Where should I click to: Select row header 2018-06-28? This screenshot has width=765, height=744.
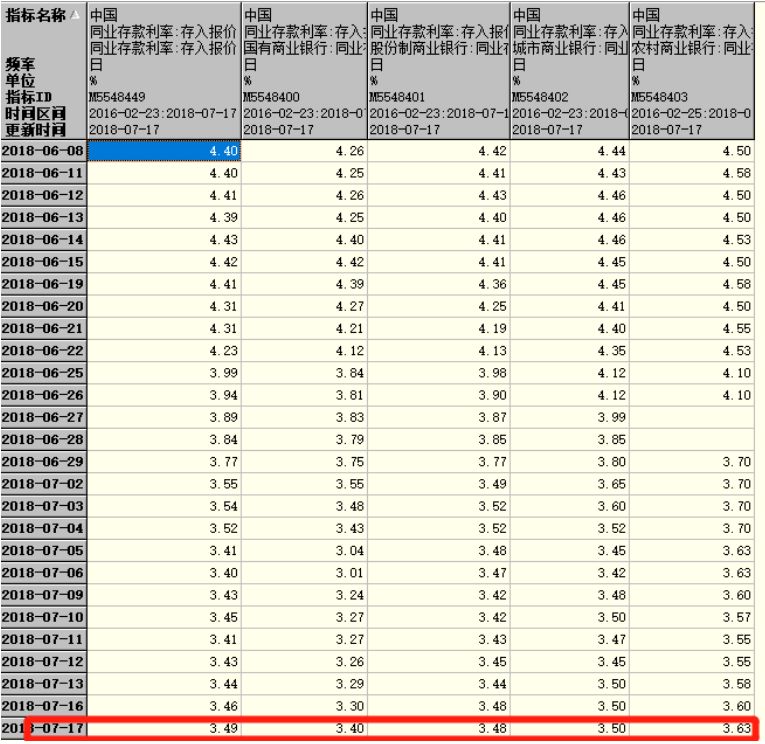(x=43, y=440)
